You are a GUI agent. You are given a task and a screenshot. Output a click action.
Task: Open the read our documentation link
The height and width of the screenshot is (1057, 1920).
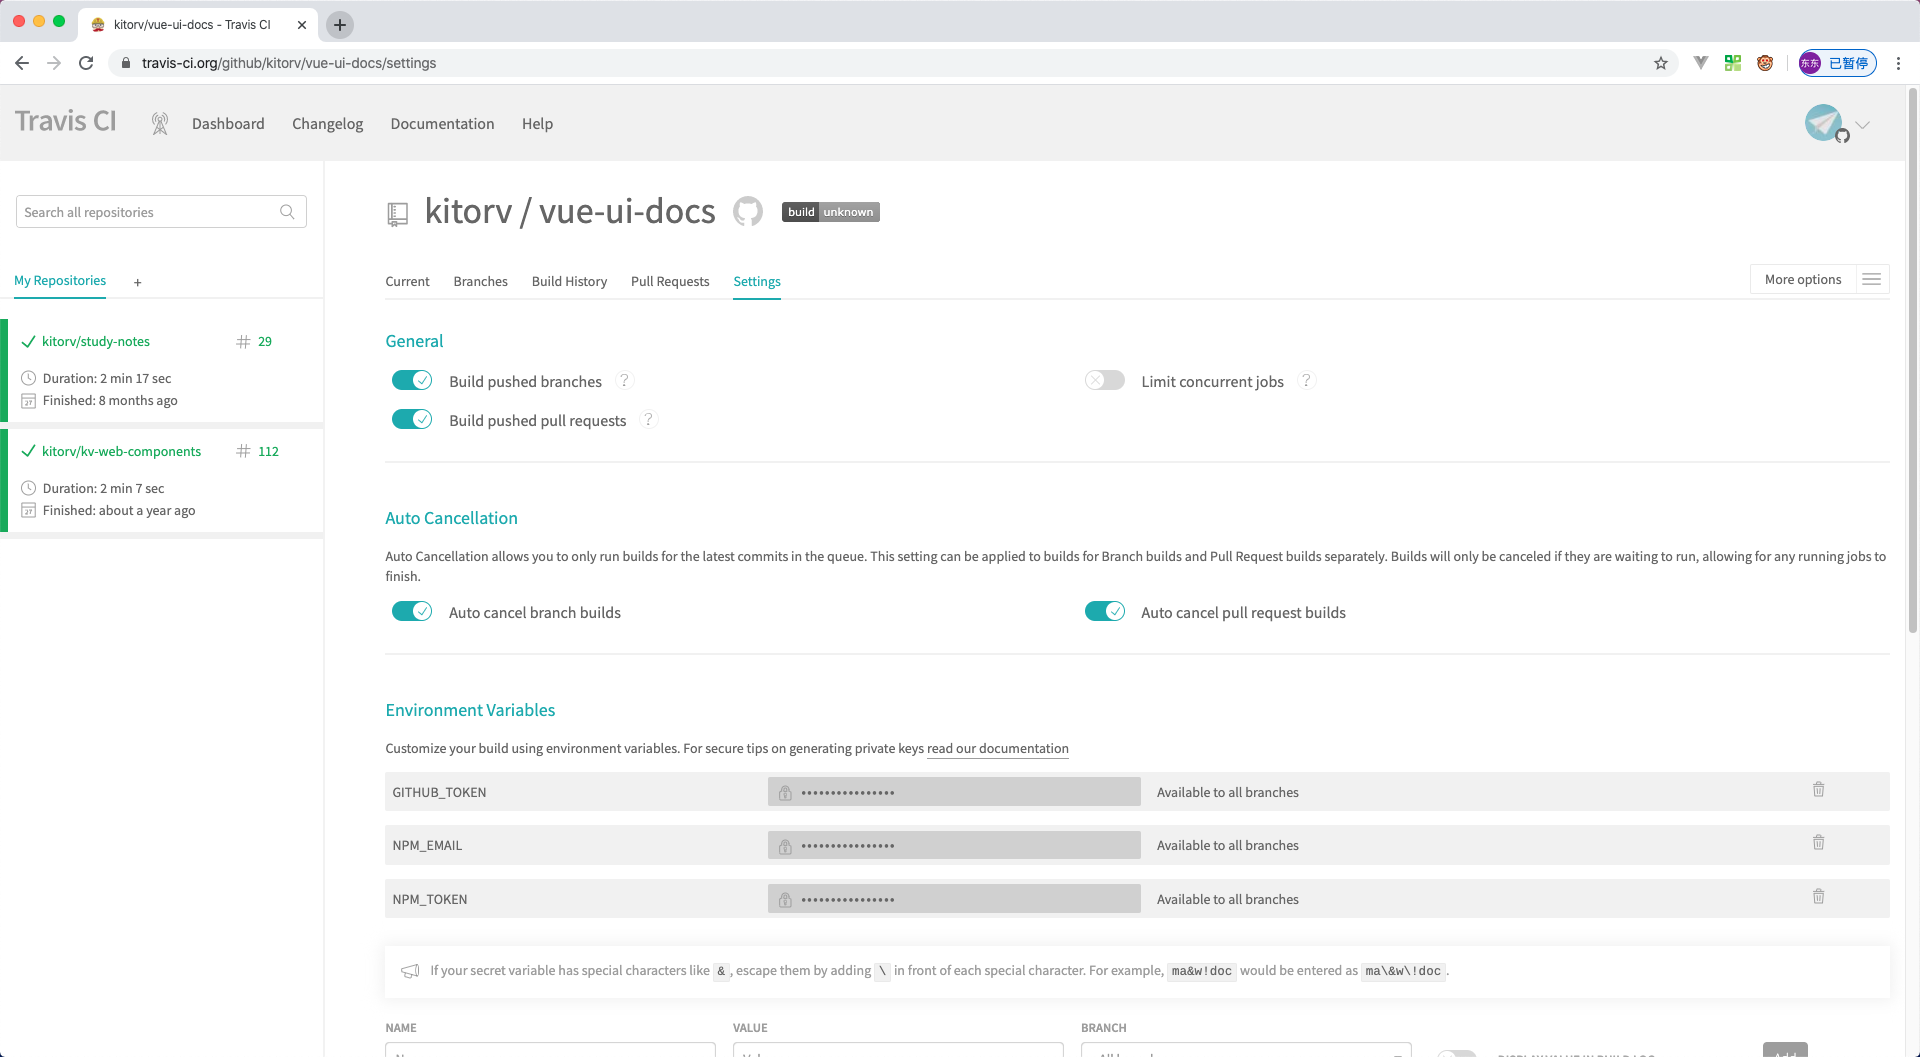coord(998,749)
